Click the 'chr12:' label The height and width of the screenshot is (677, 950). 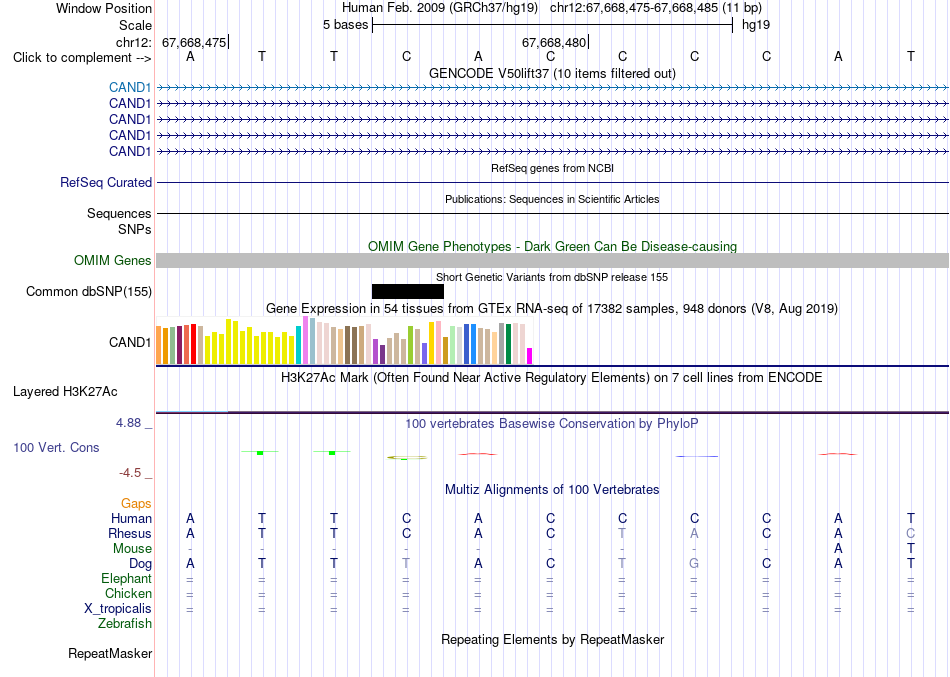pyautogui.click(x=134, y=42)
